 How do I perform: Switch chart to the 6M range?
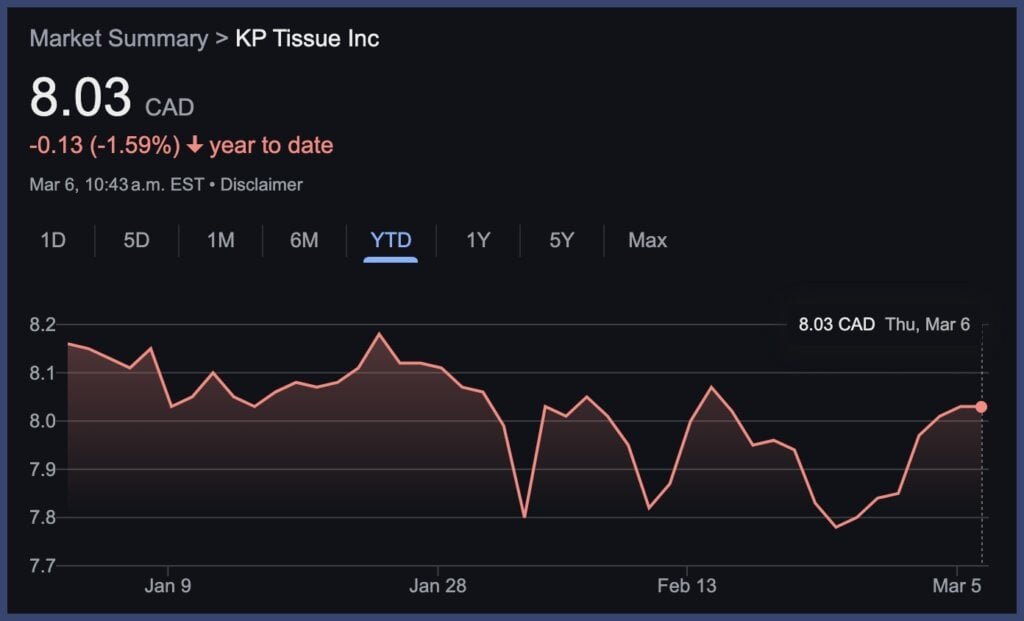click(x=304, y=240)
